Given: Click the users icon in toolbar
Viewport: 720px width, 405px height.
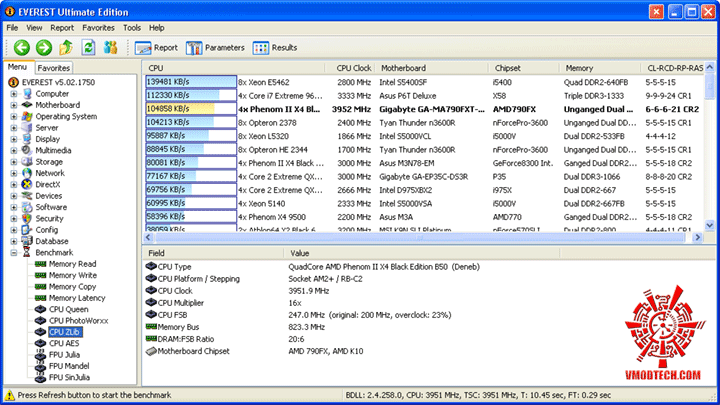Looking at the screenshot, I should pos(110,48).
